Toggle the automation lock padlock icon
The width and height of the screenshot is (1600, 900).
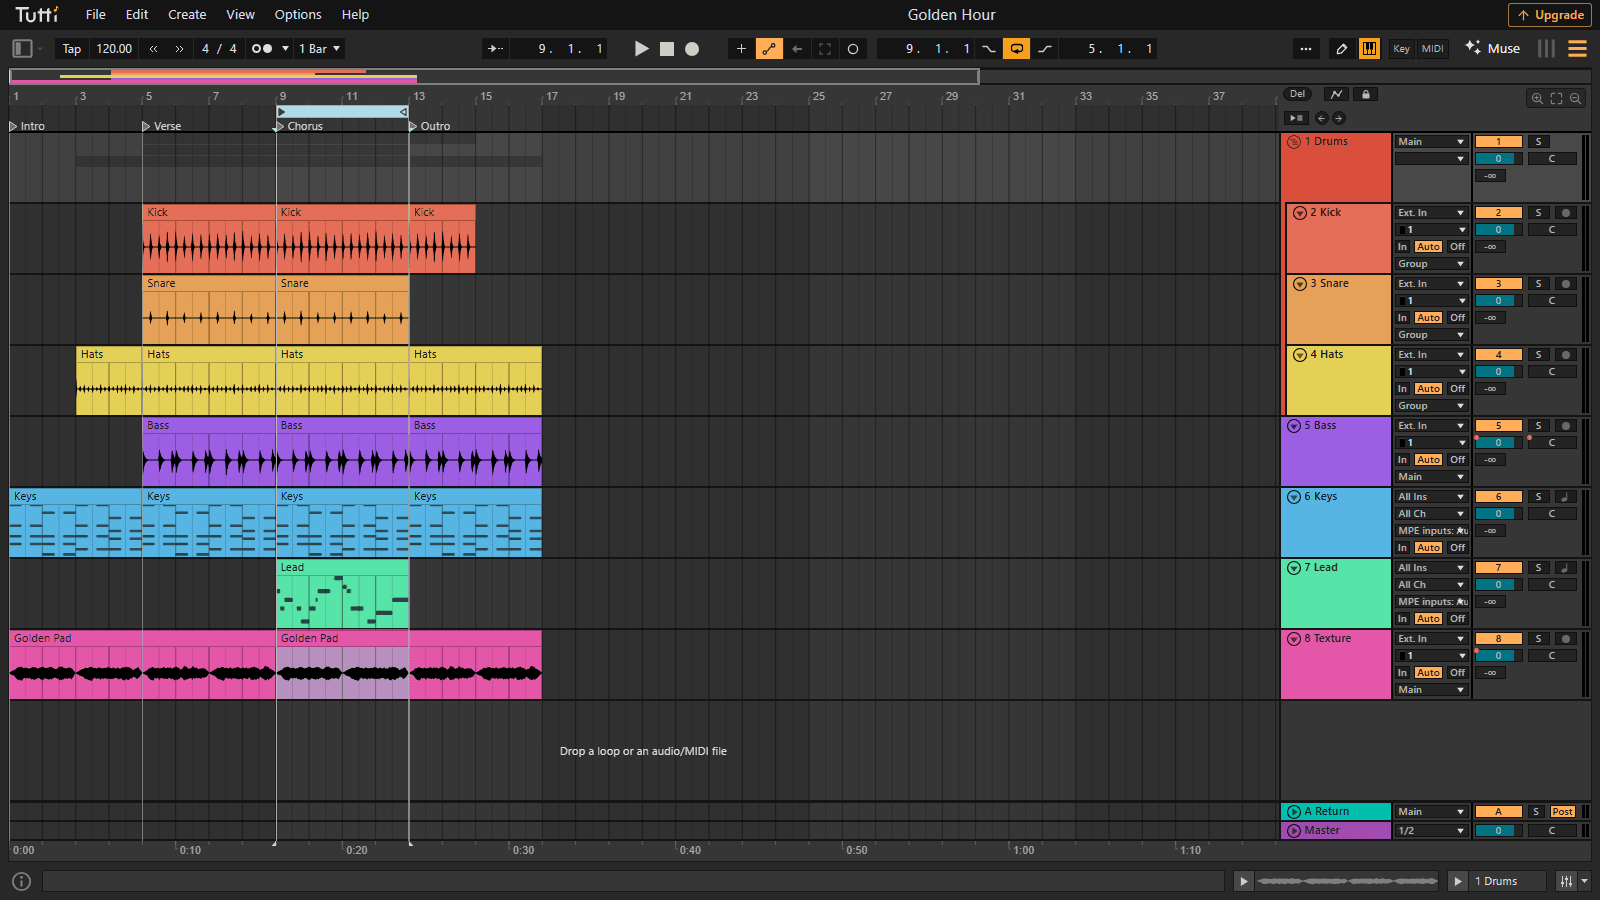1365,94
